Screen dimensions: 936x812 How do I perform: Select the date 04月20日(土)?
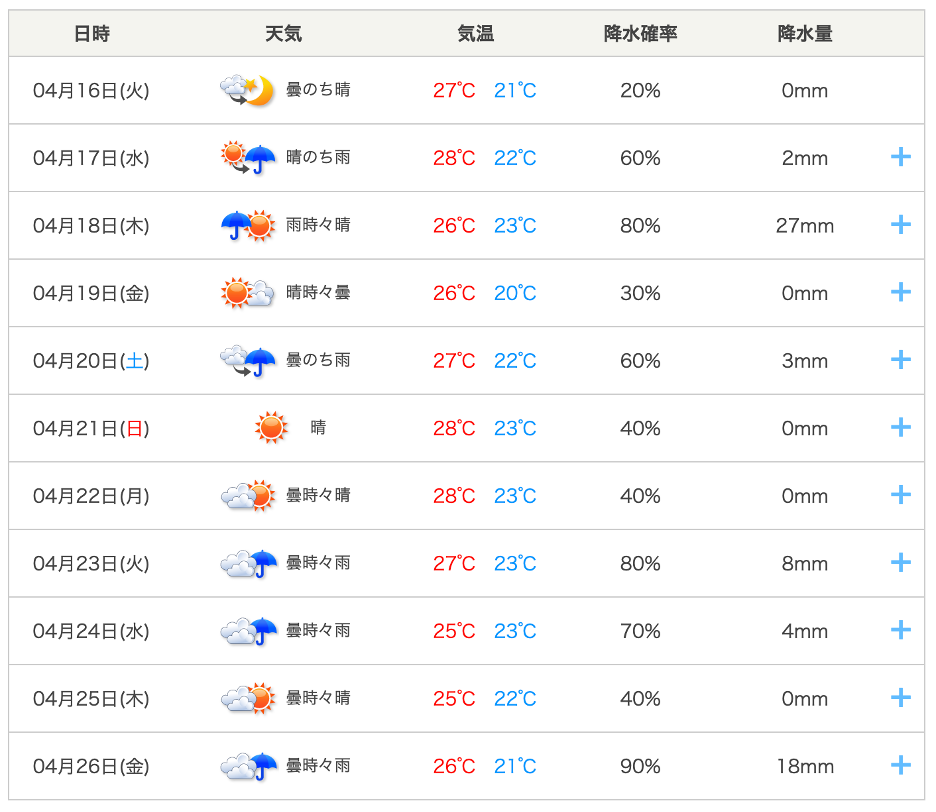(91, 361)
